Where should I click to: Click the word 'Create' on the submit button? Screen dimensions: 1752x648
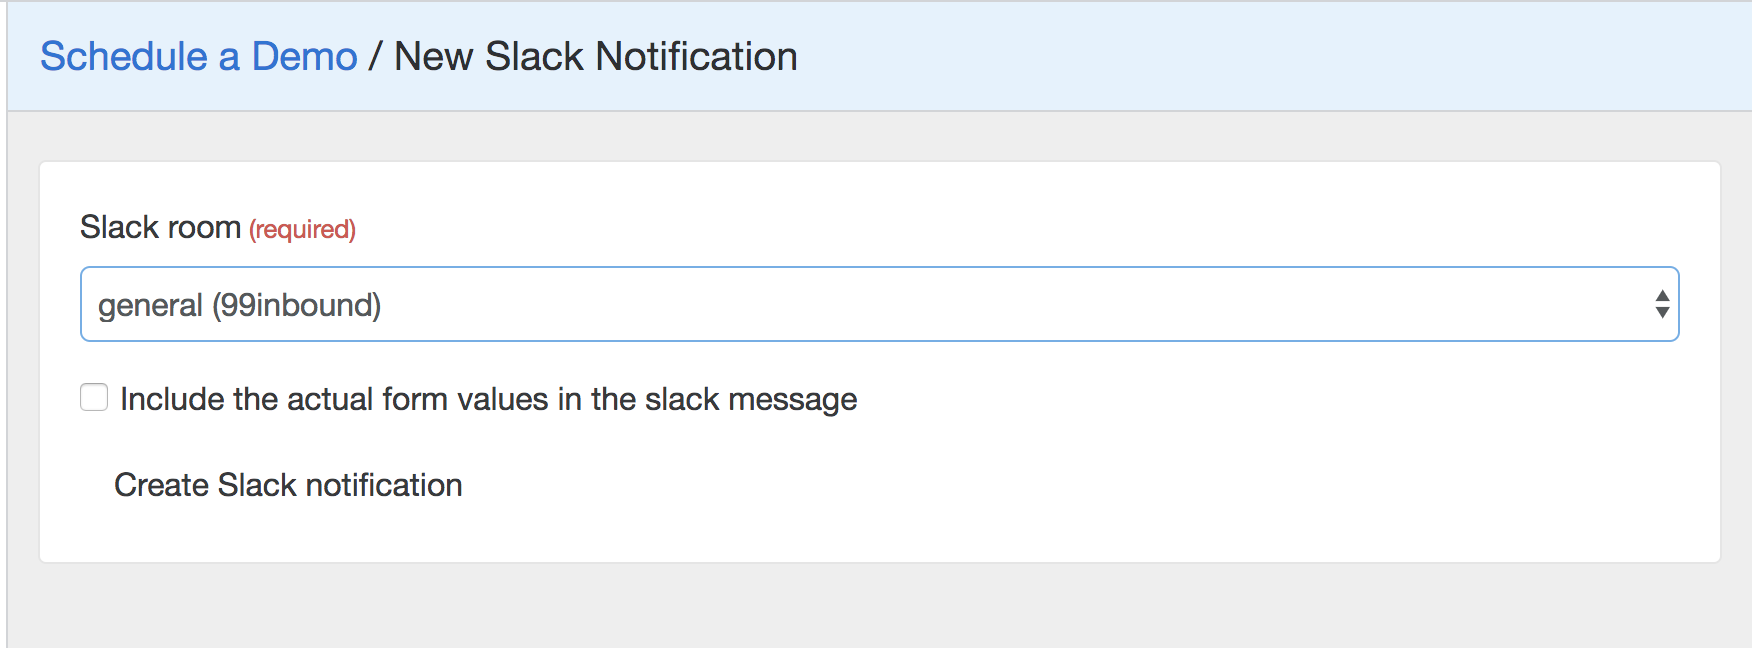click(161, 485)
